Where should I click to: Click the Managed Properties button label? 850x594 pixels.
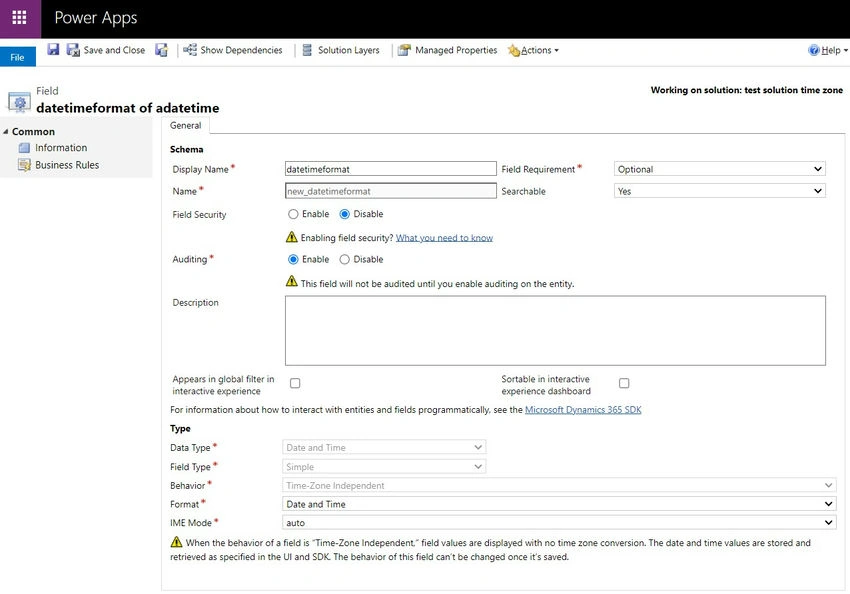[x=456, y=50]
